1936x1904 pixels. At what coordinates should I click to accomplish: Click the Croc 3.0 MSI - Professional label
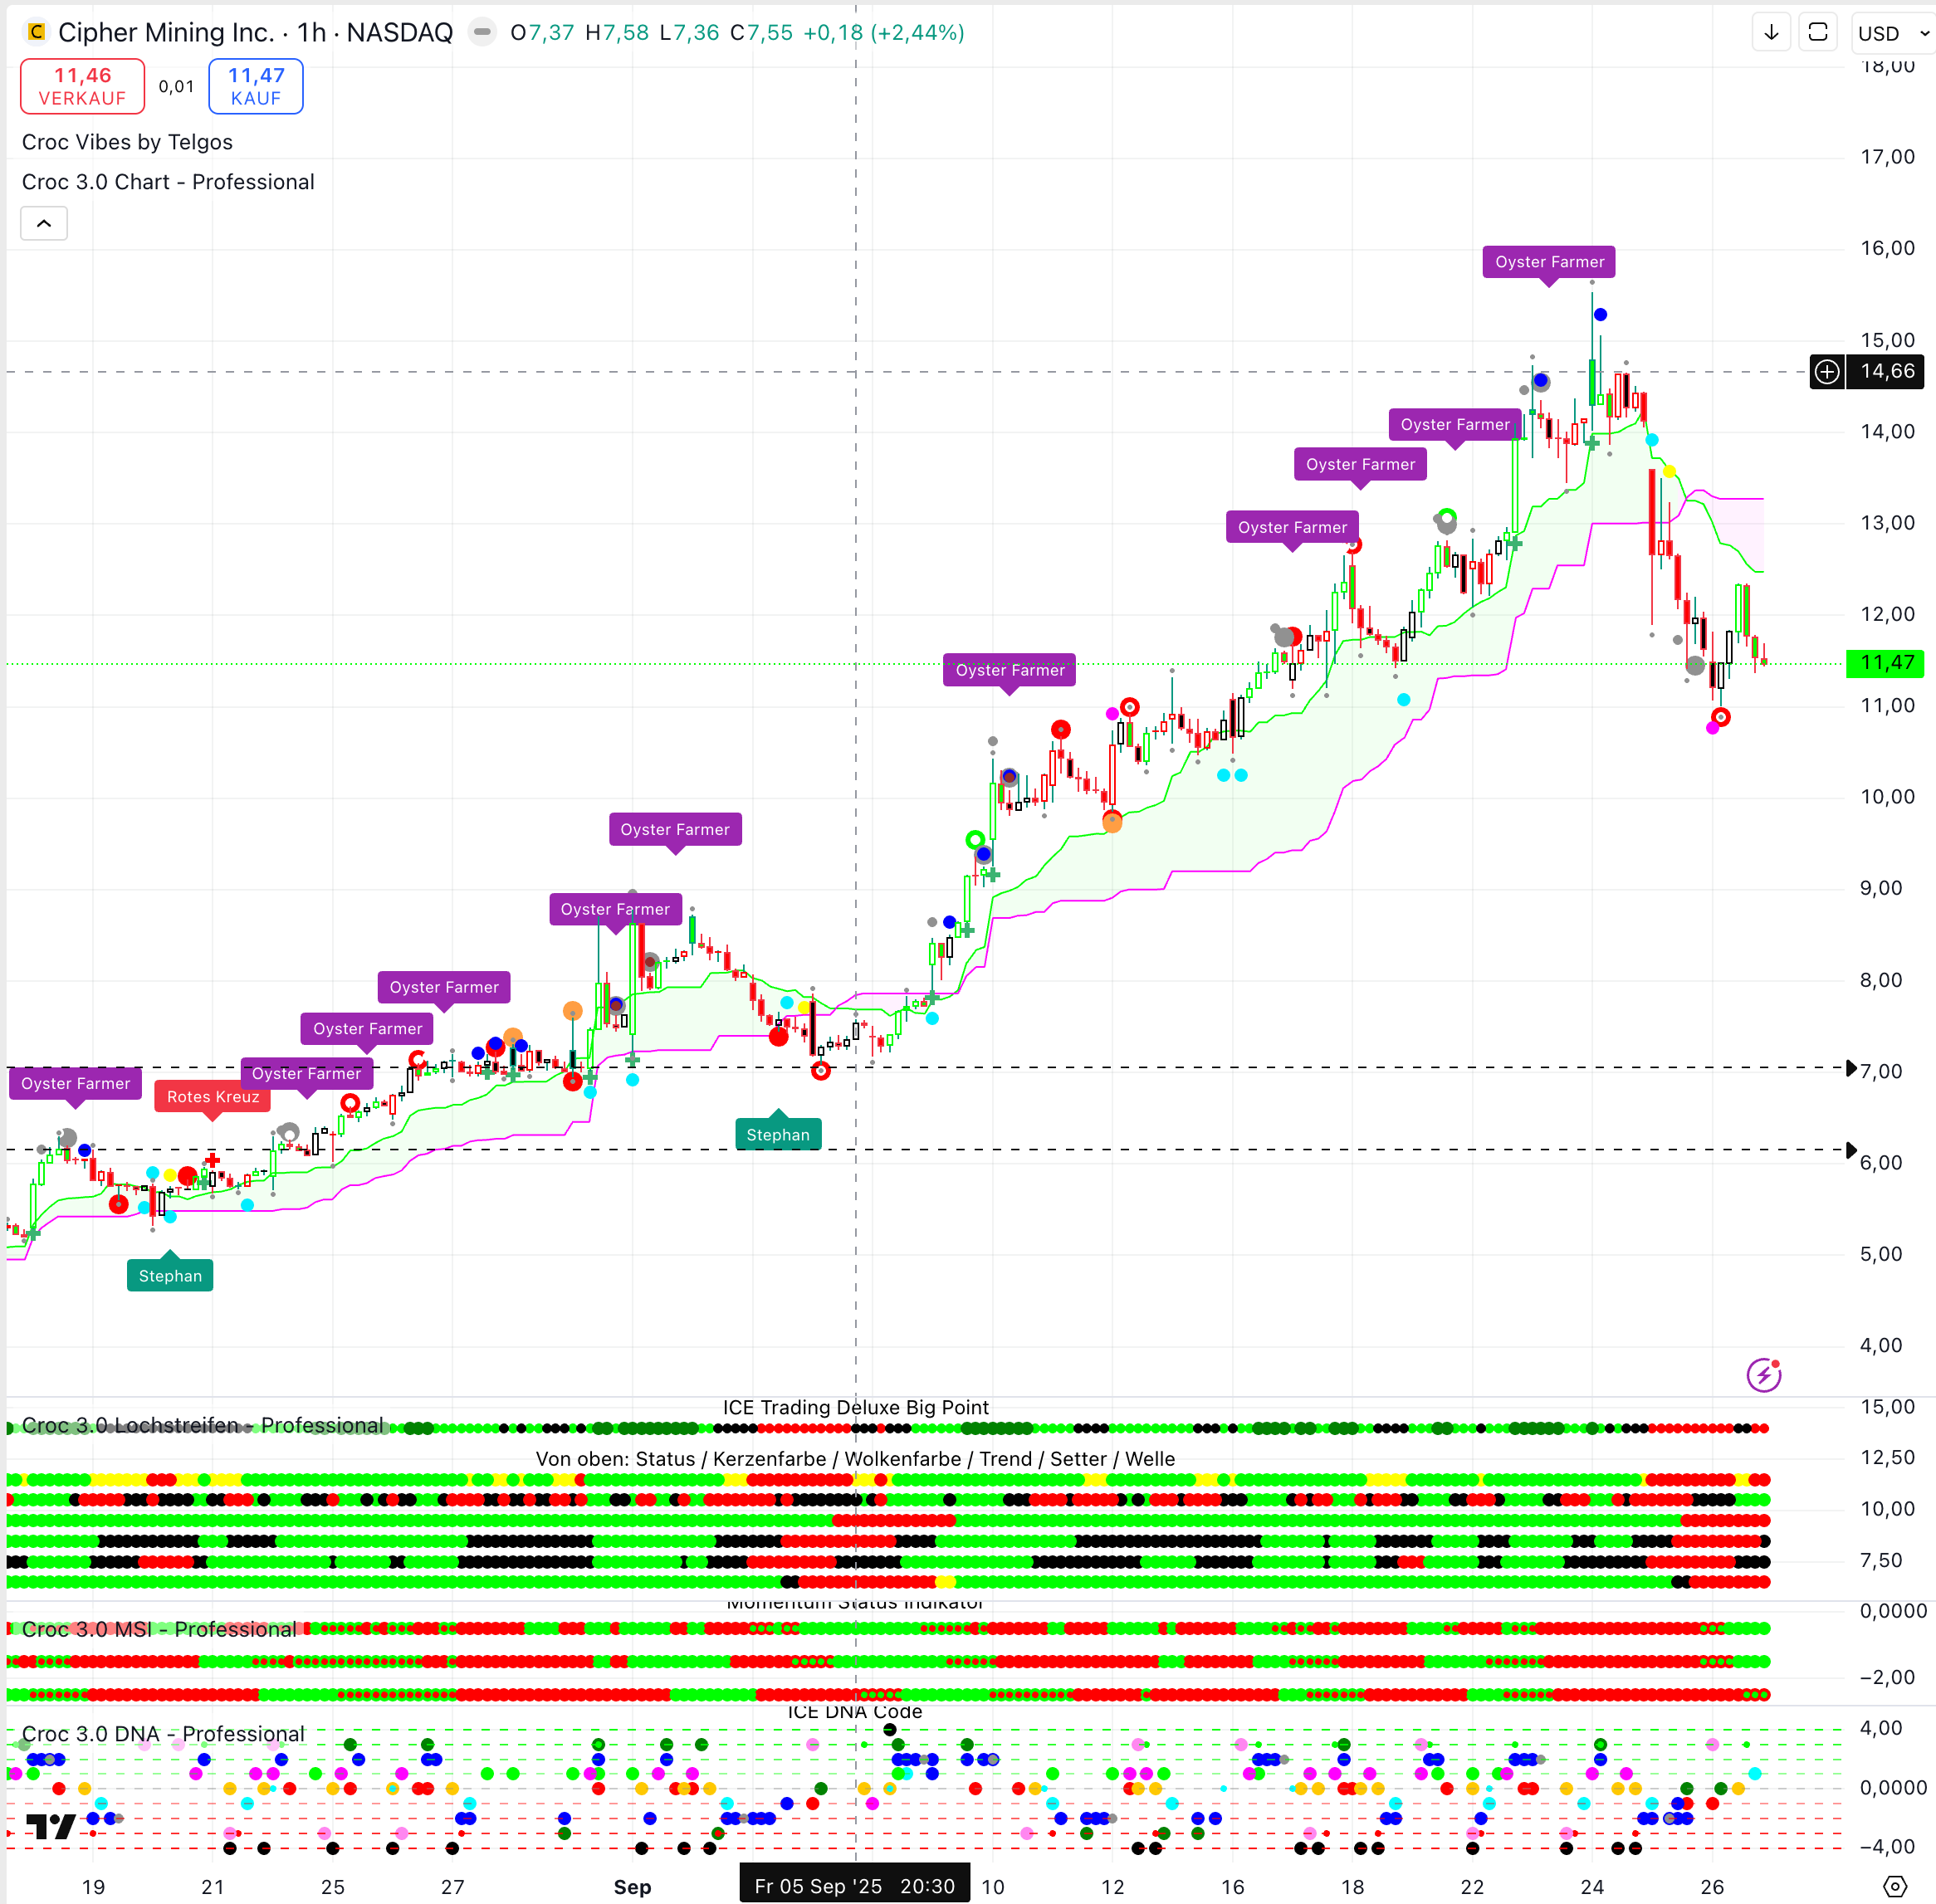(159, 1629)
